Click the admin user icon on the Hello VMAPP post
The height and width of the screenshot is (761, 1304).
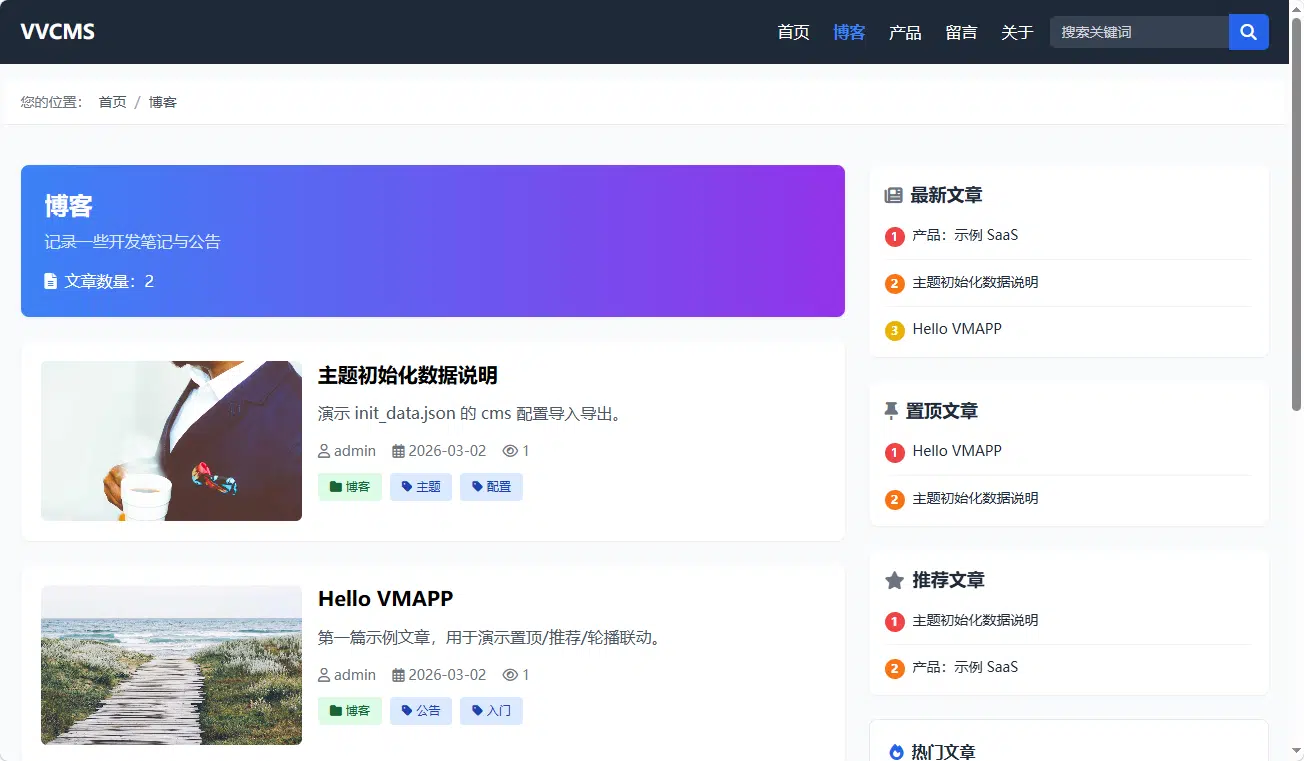coord(324,675)
